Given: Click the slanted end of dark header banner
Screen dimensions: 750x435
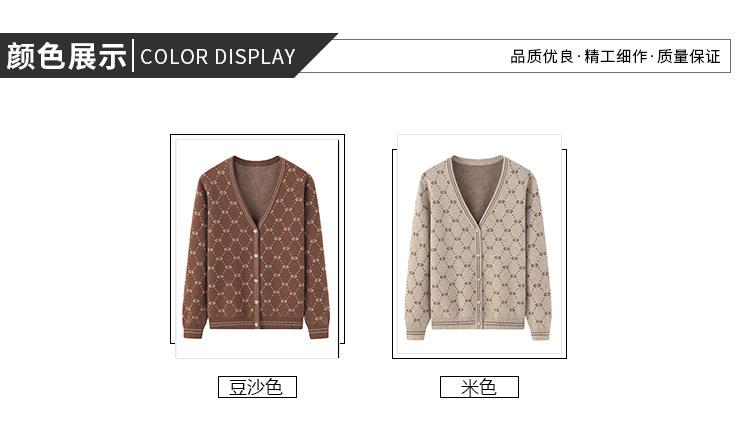Looking at the screenshot, I should click(317, 55).
